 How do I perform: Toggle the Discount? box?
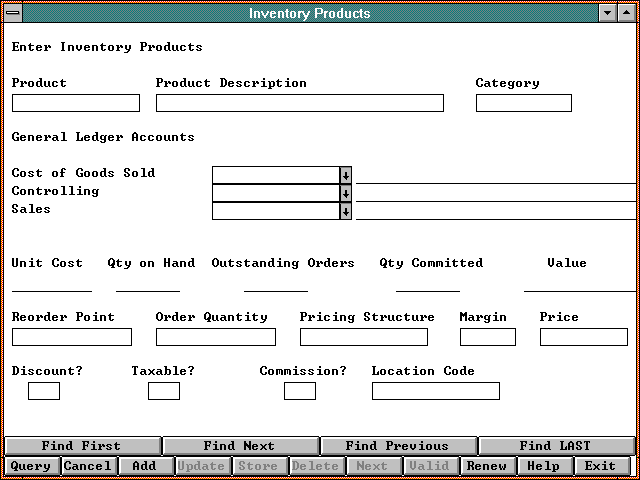tap(44, 391)
